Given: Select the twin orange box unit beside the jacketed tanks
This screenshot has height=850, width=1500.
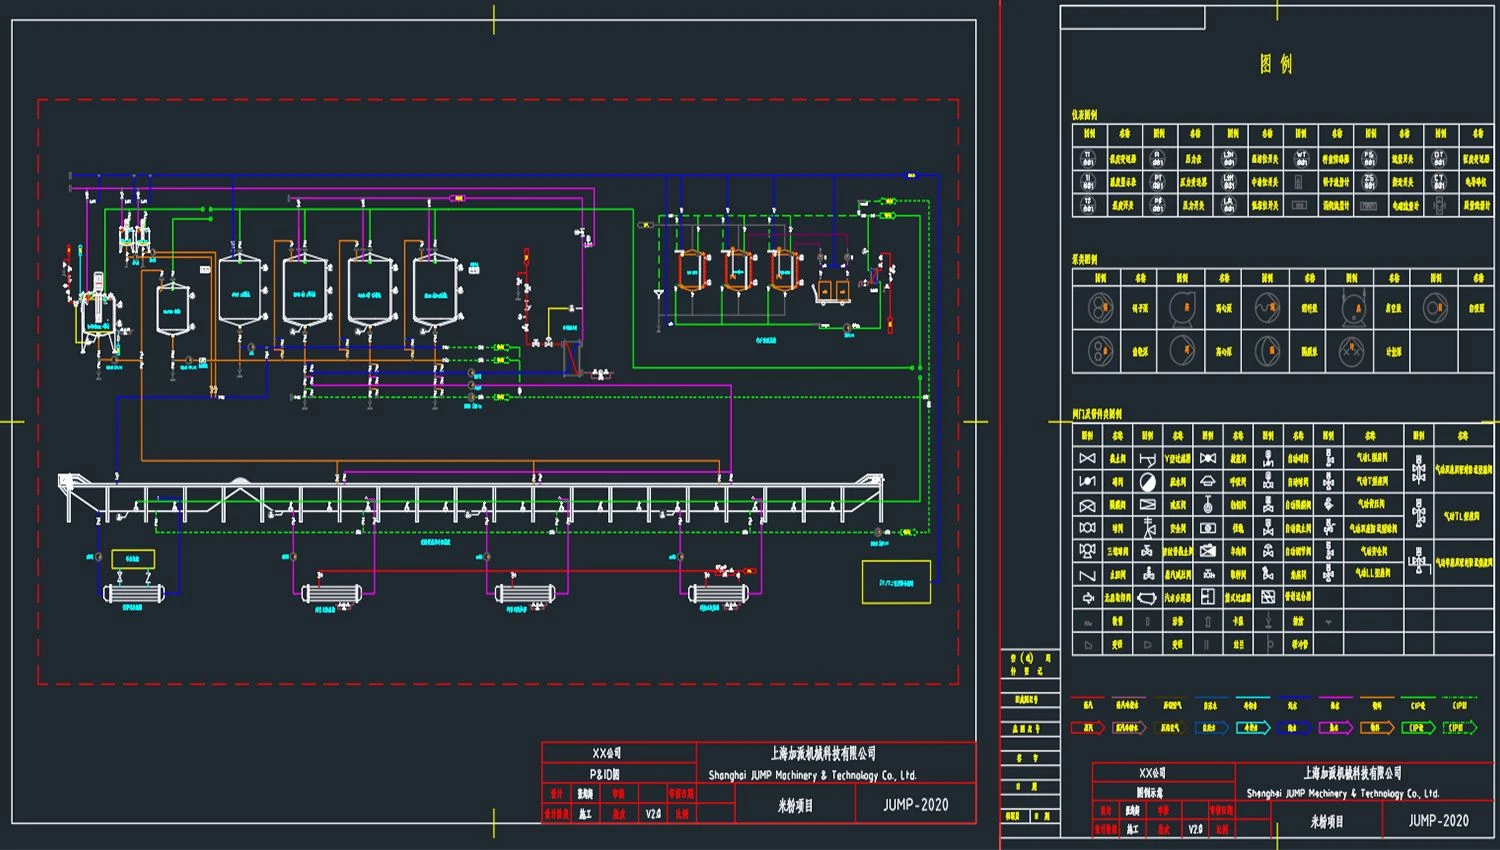Looking at the screenshot, I should (x=832, y=293).
